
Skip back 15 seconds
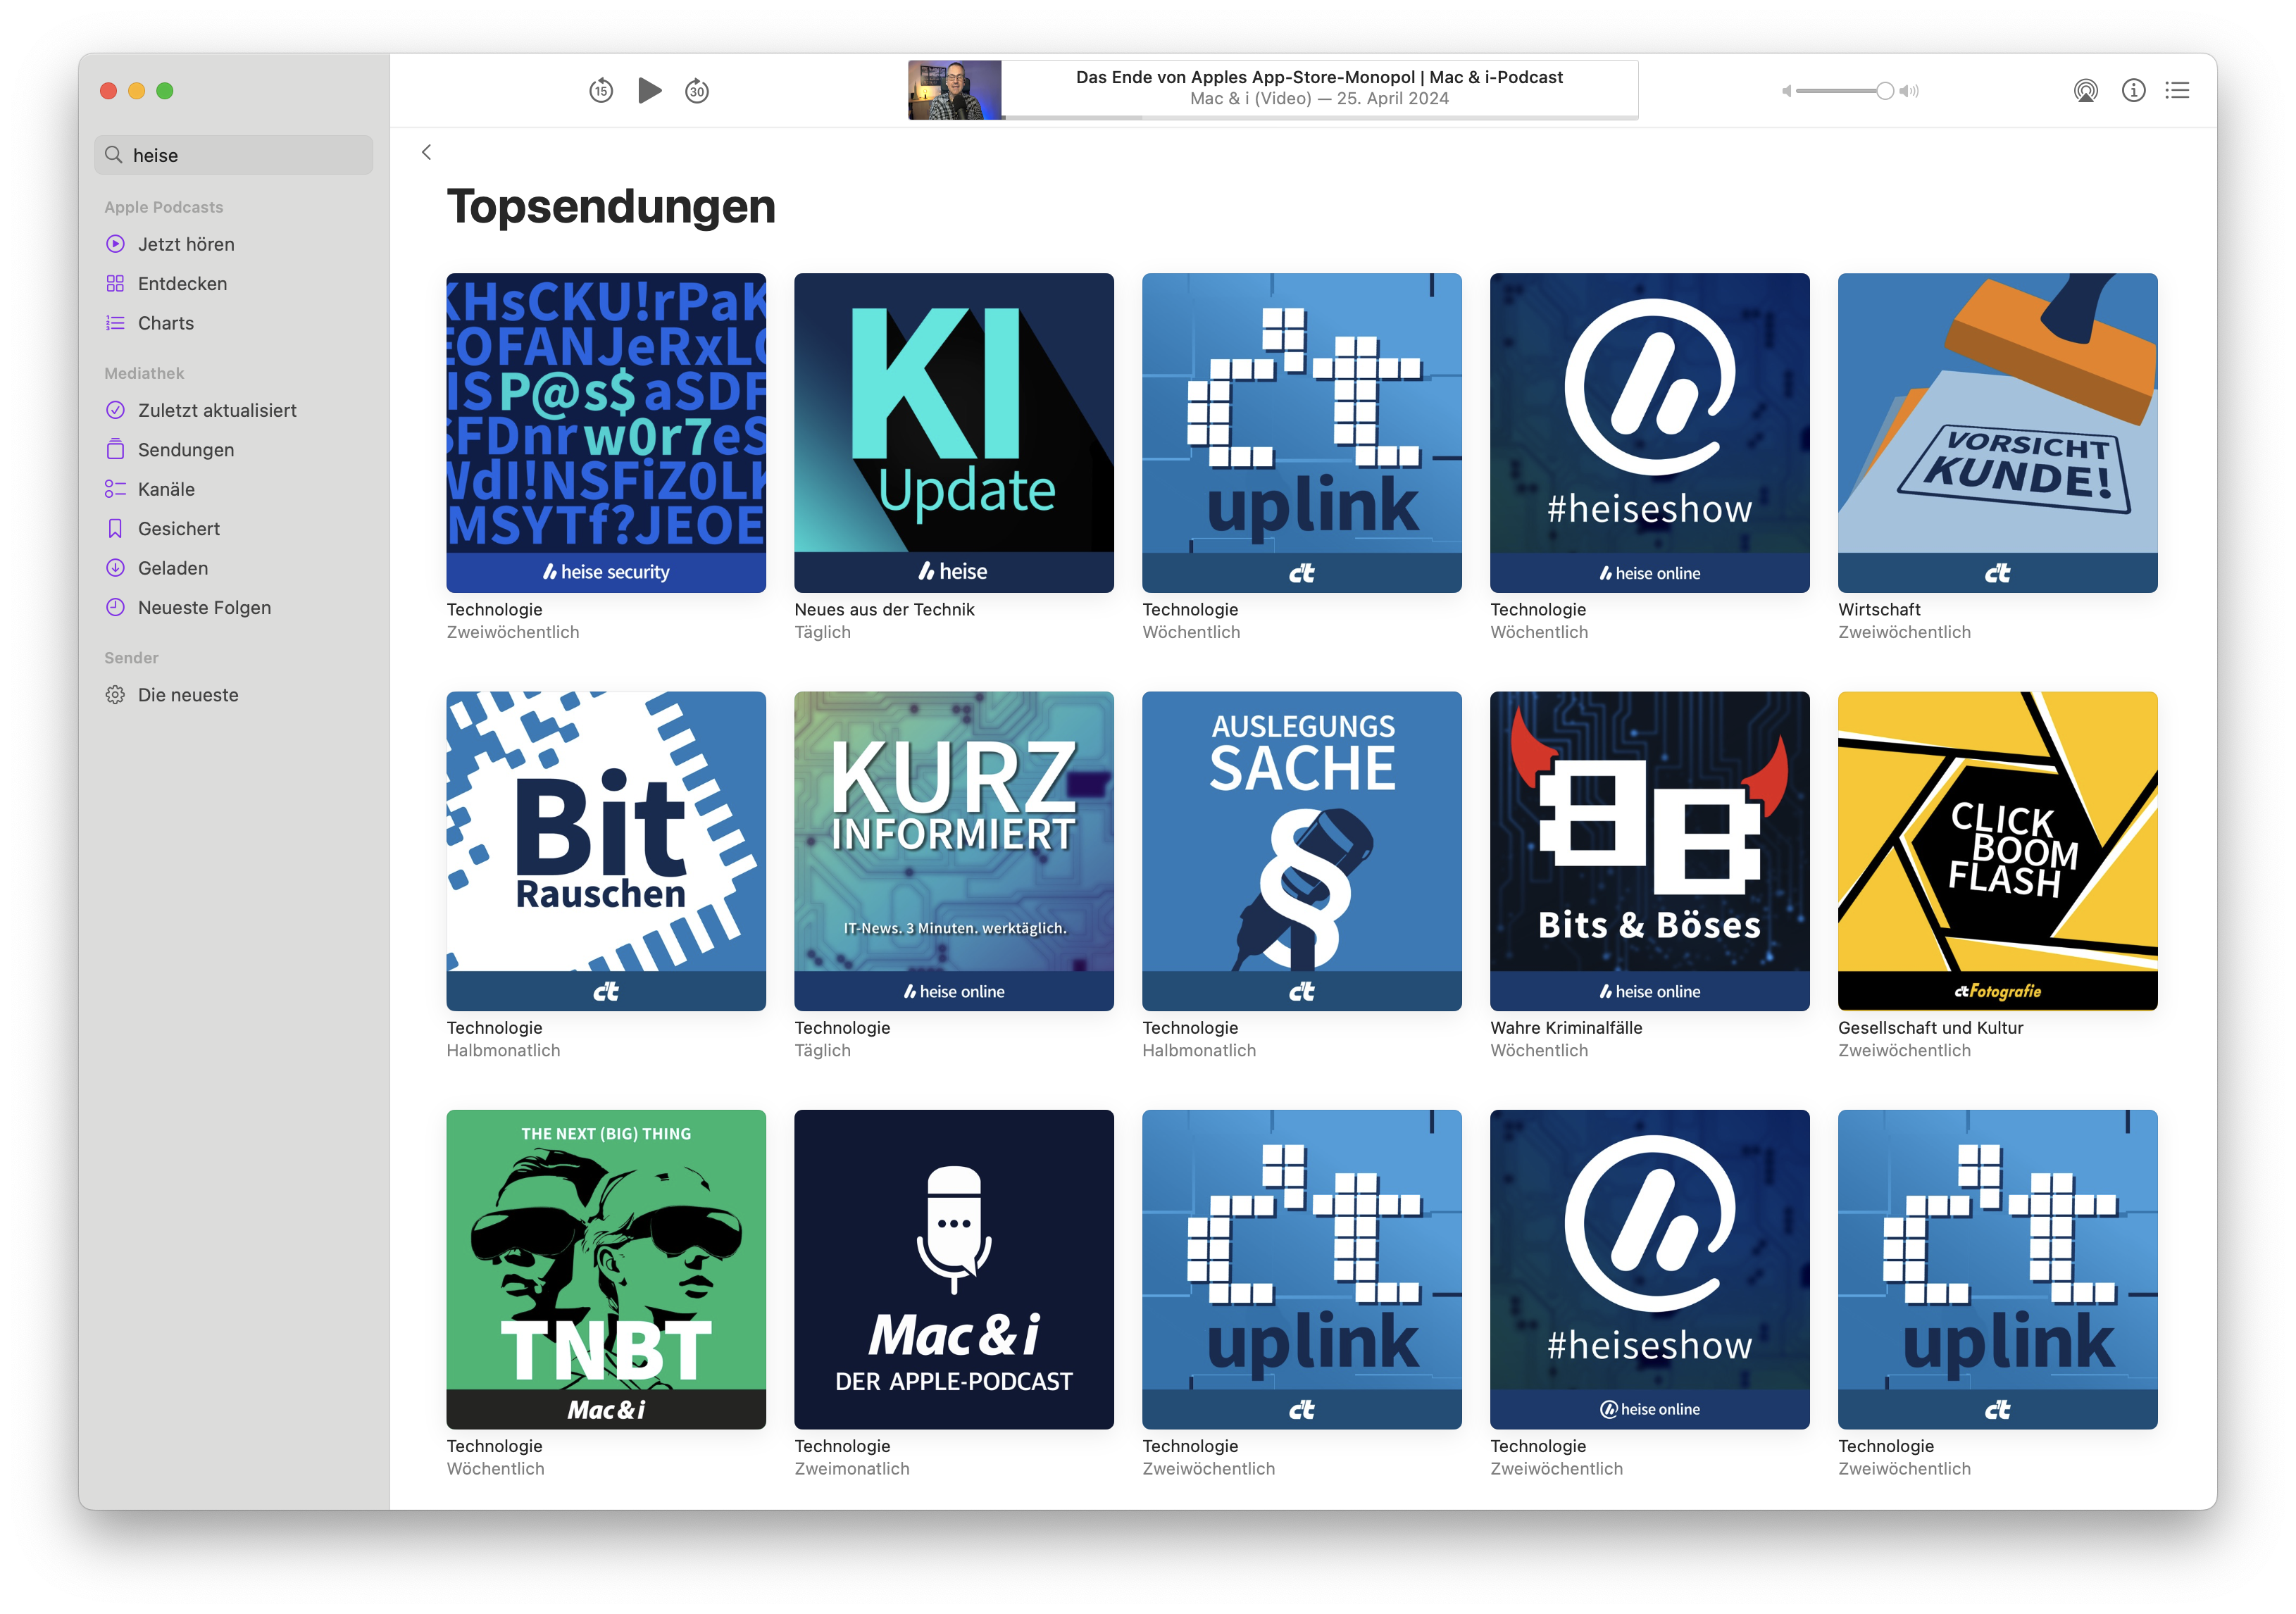point(600,91)
